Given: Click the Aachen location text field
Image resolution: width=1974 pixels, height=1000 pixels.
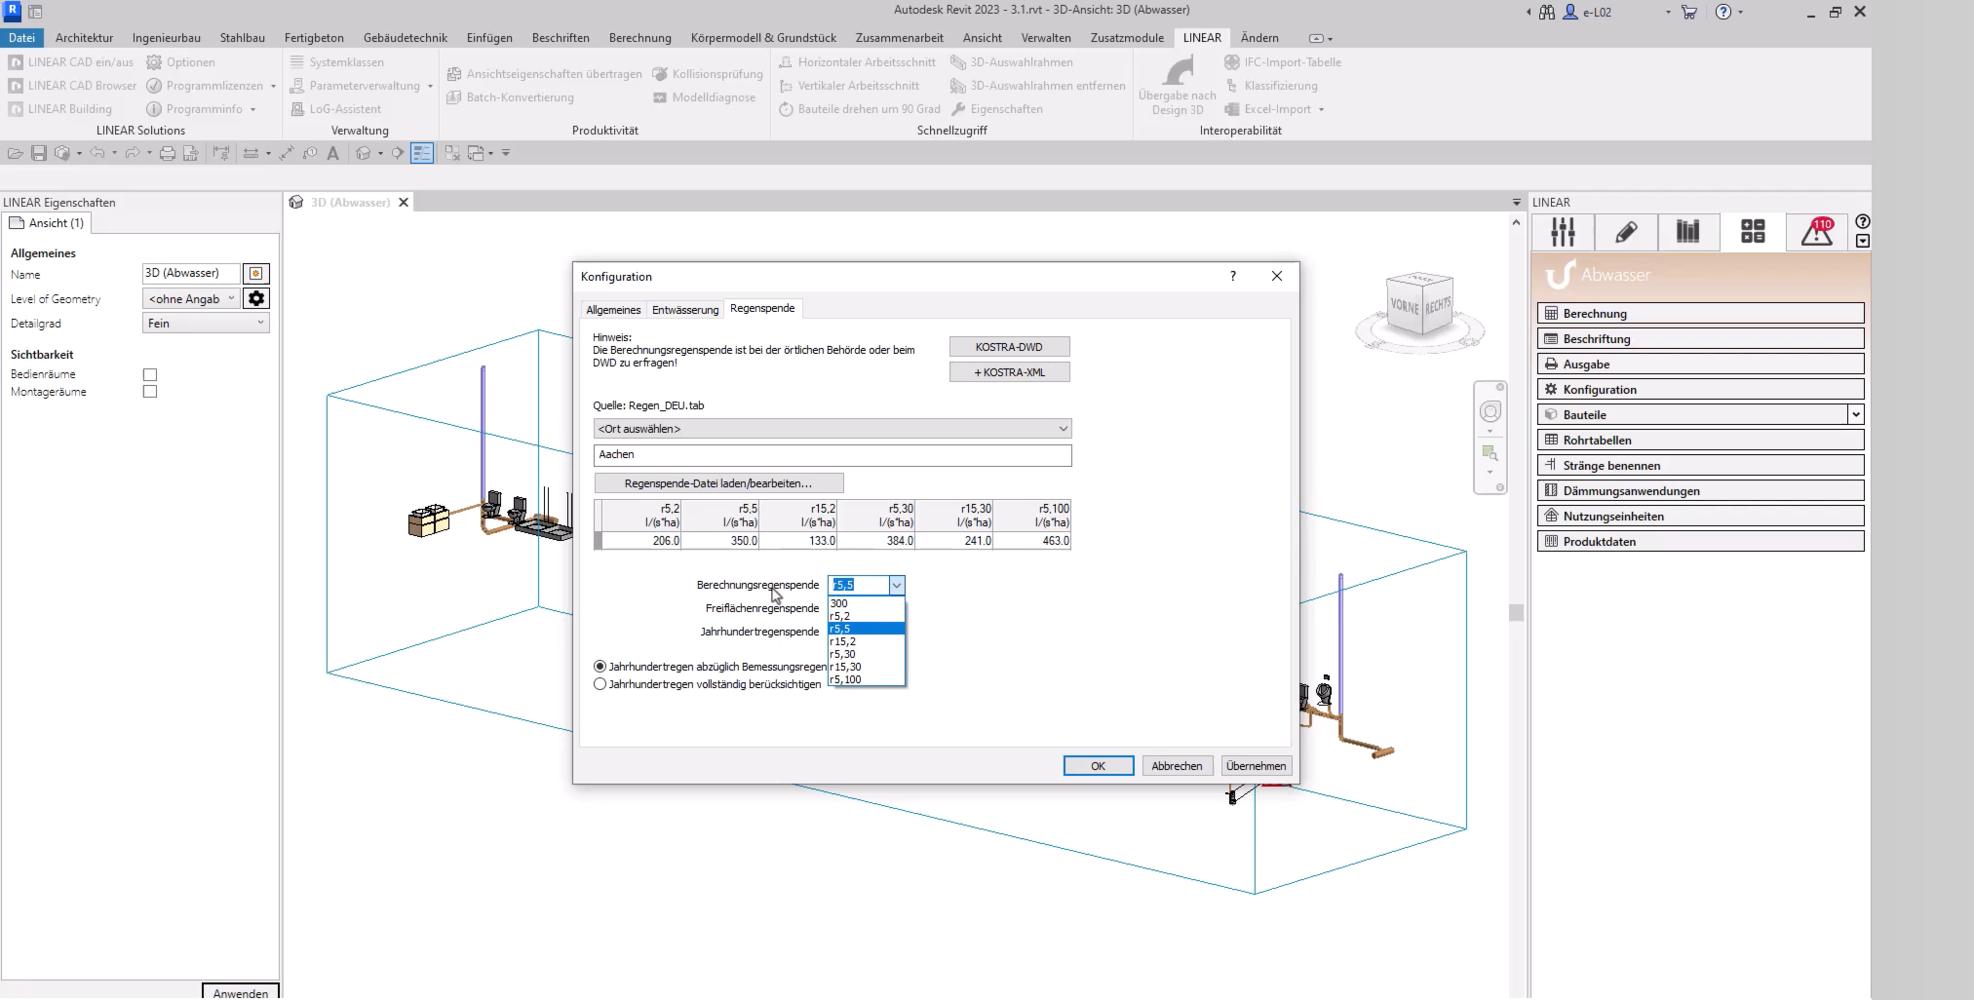Looking at the screenshot, I should click(831, 455).
